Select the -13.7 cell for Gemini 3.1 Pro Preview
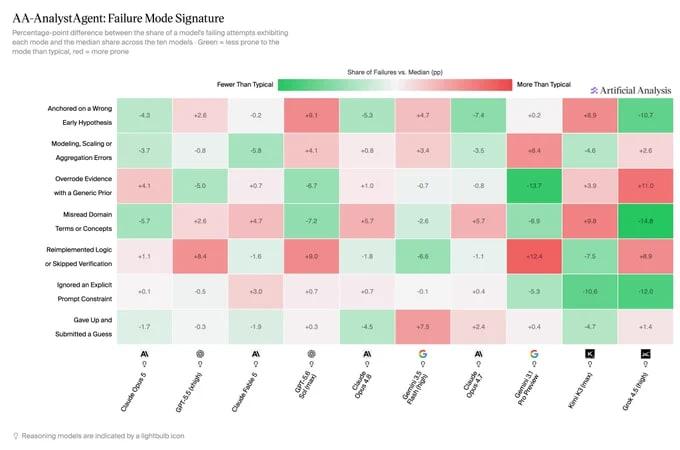Viewport: 680px width, 450px height. 534,186
